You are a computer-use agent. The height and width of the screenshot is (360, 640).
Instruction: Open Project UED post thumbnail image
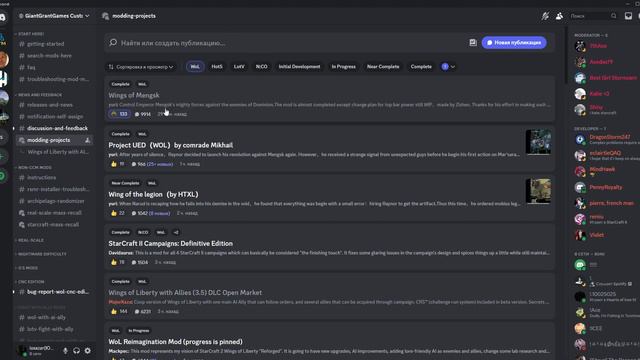point(538,142)
